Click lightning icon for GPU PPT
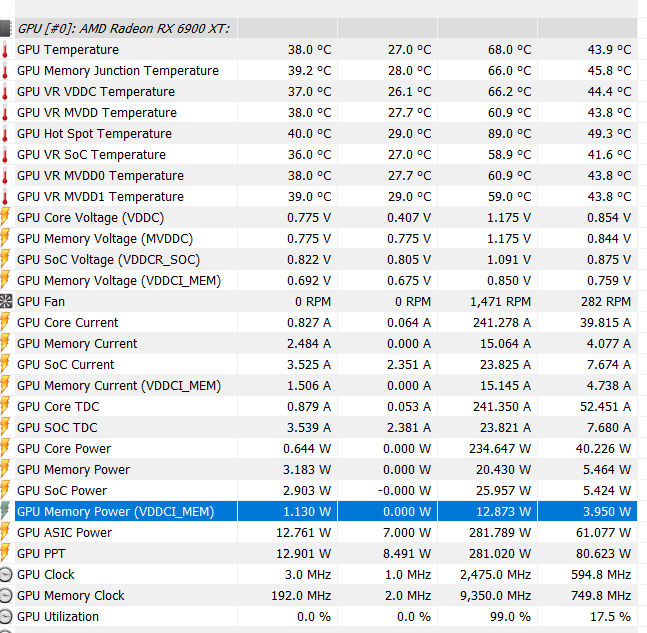This screenshot has height=633, width=647. tap(5, 553)
